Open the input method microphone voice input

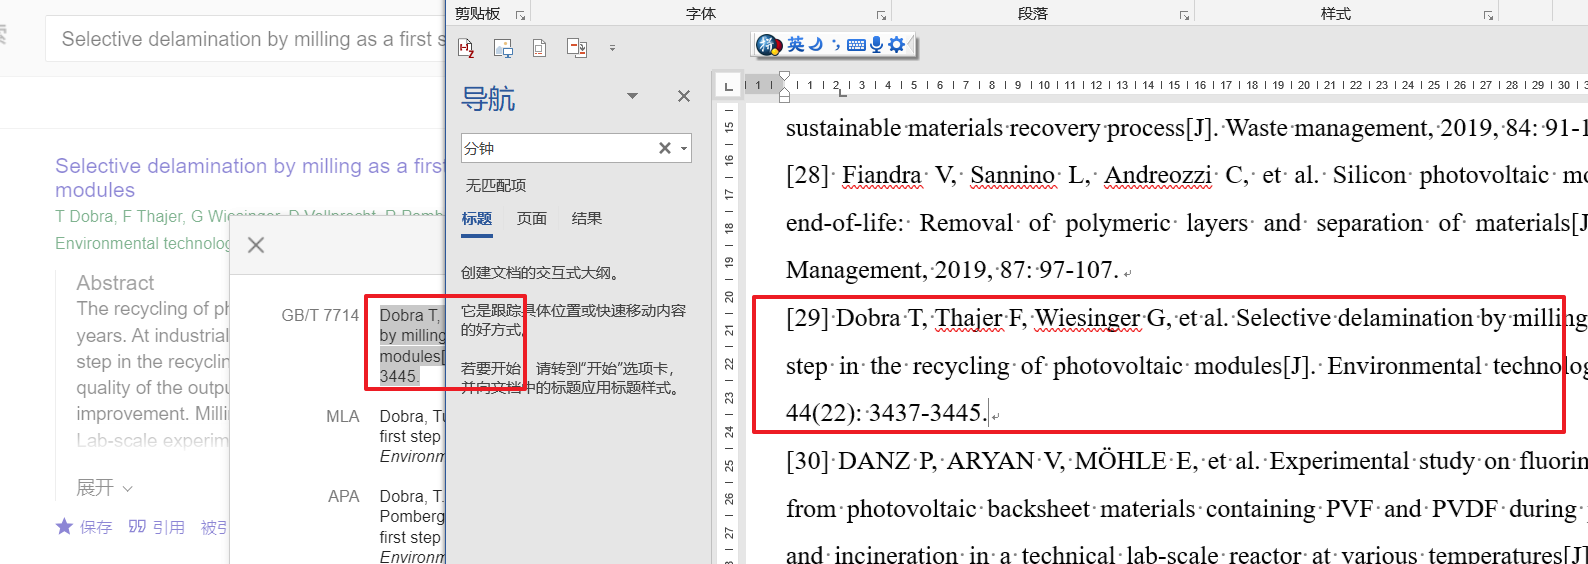[x=876, y=44]
